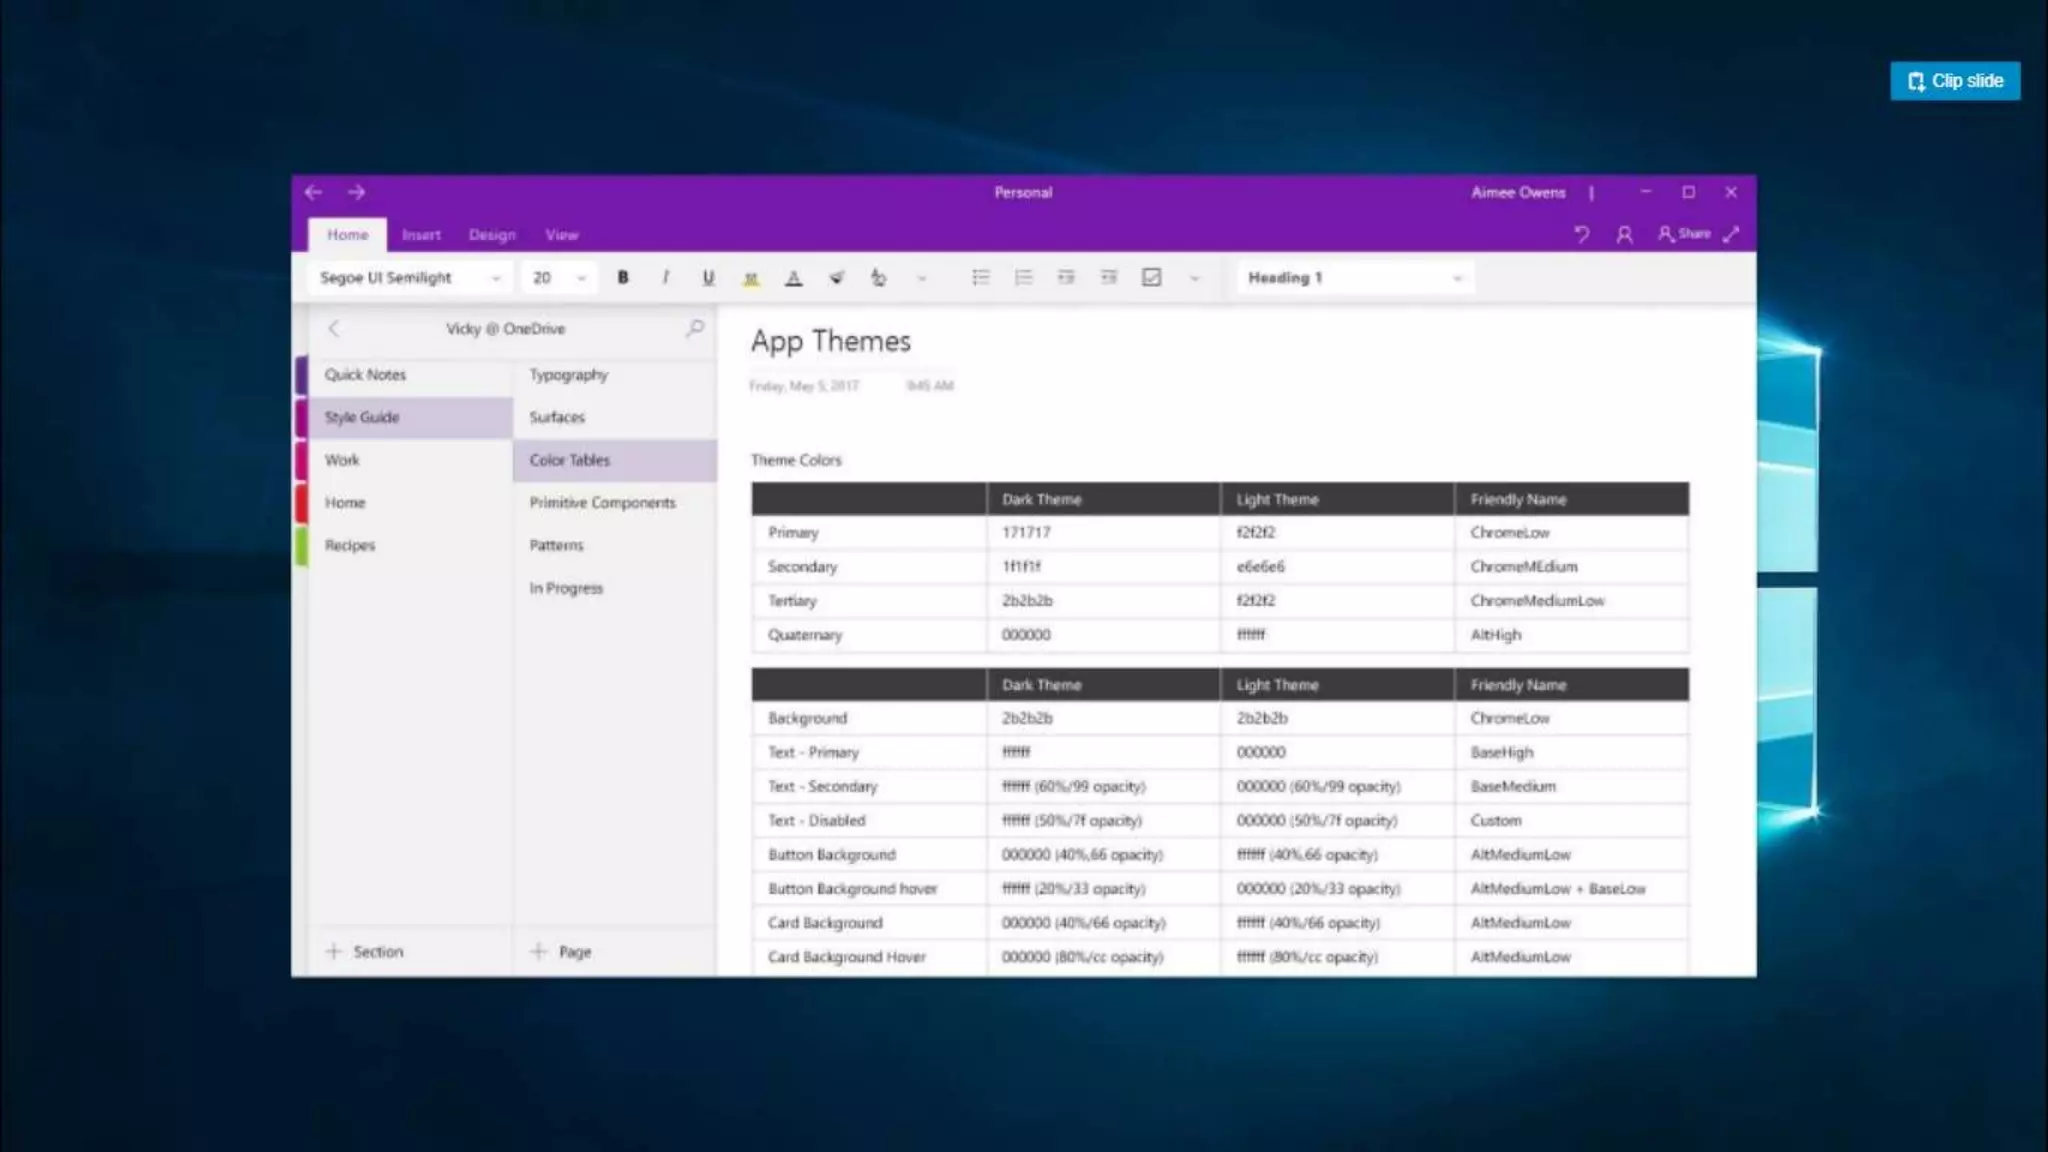Switch to the View ribbon tab
Image resolution: width=2048 pixels, height=1152 pixels.
[x=562, y=235]
